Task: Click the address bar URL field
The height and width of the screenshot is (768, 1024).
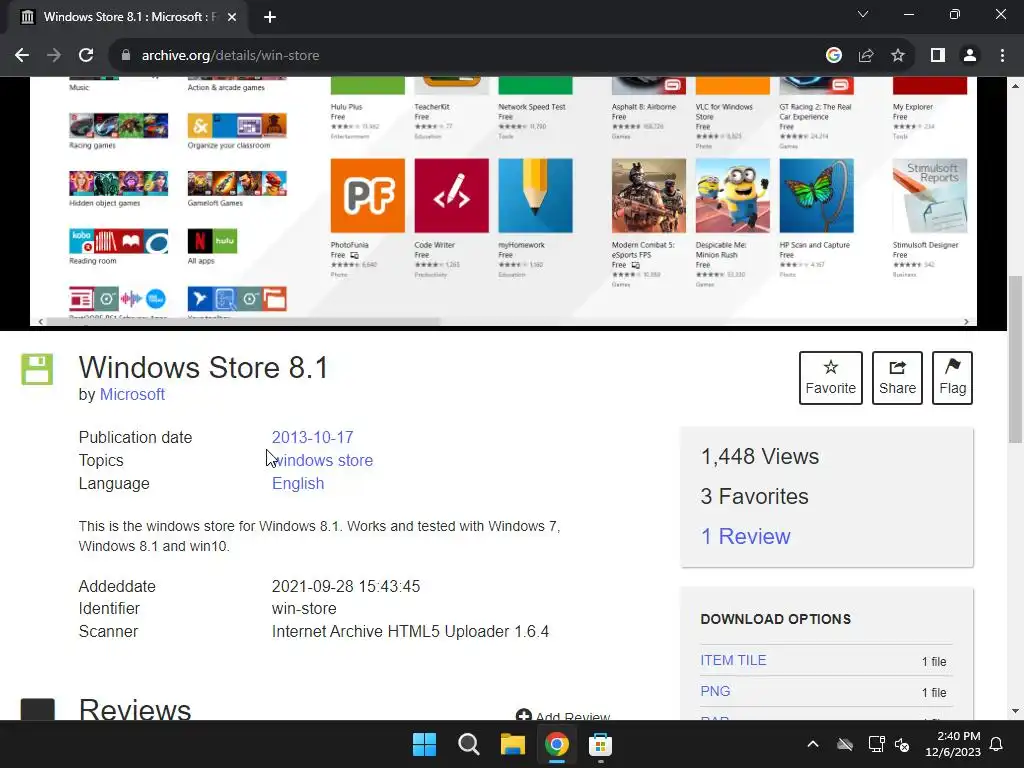Action: click(x=470, y=56)
